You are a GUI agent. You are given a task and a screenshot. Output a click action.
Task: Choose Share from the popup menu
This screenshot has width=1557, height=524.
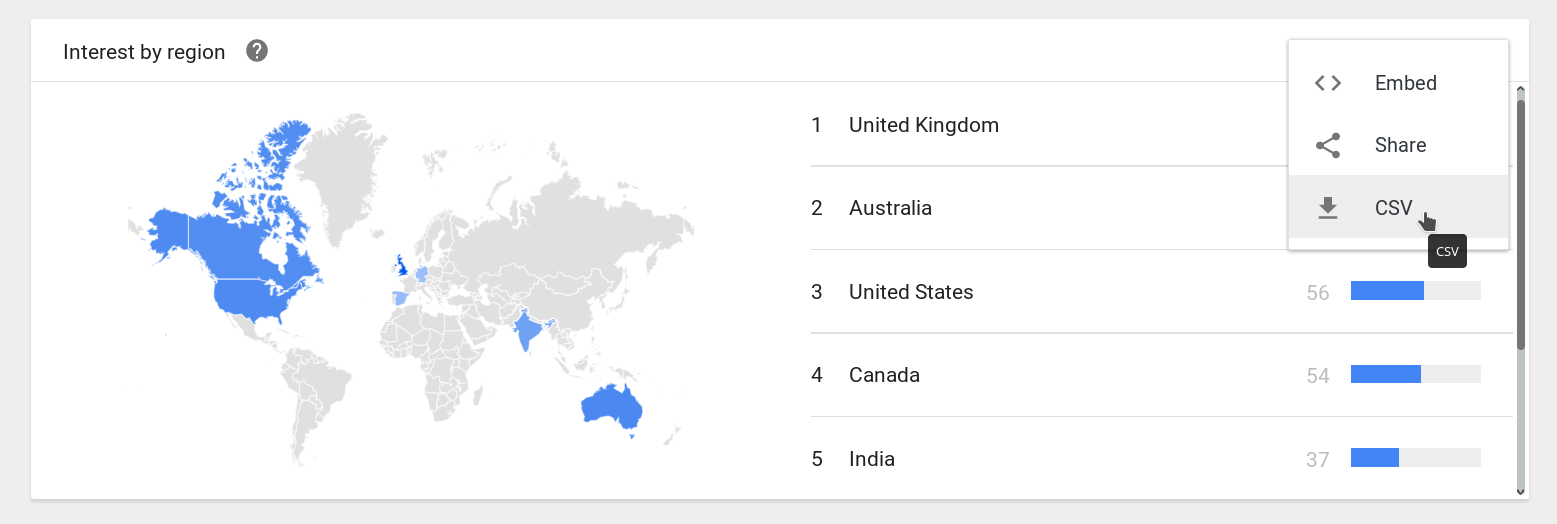click(x=1398, y=145)
